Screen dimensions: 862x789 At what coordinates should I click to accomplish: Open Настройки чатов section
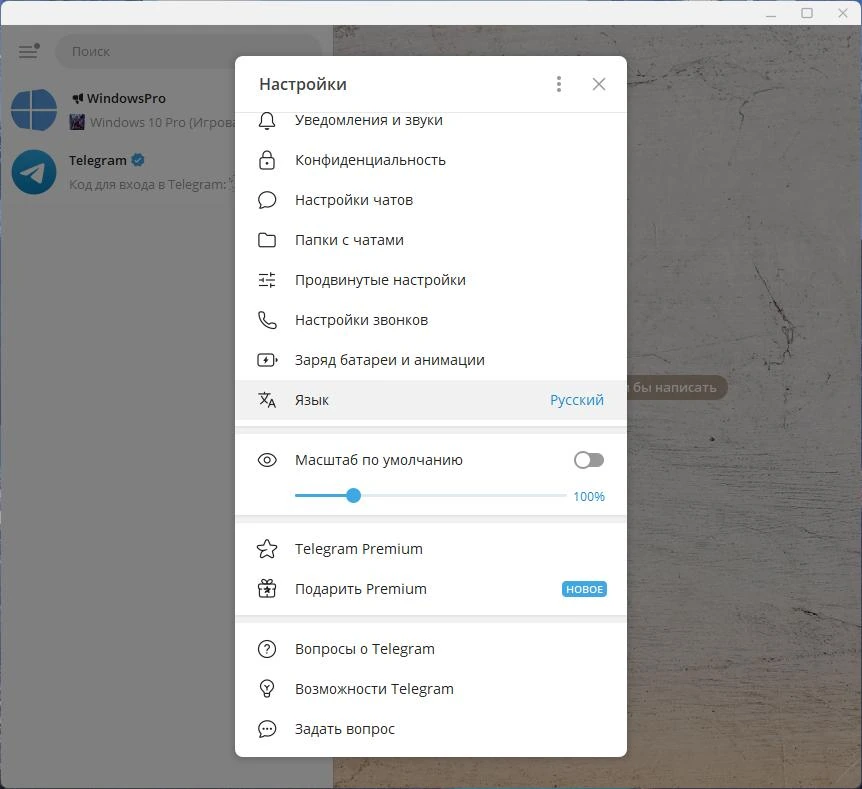pyautogui.click(x=431, y=200)
